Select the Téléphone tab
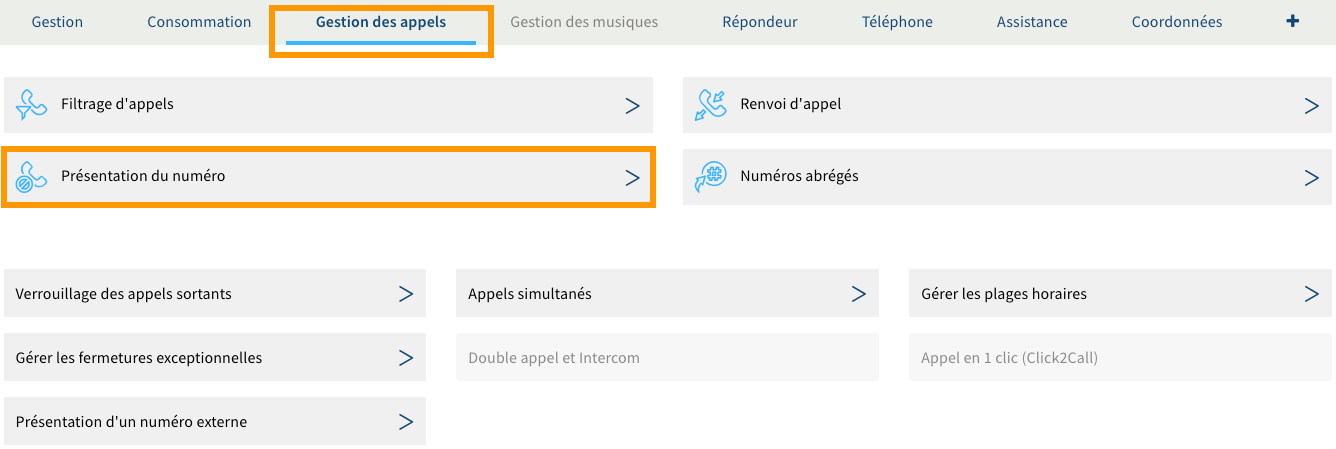 click(897, 22)
